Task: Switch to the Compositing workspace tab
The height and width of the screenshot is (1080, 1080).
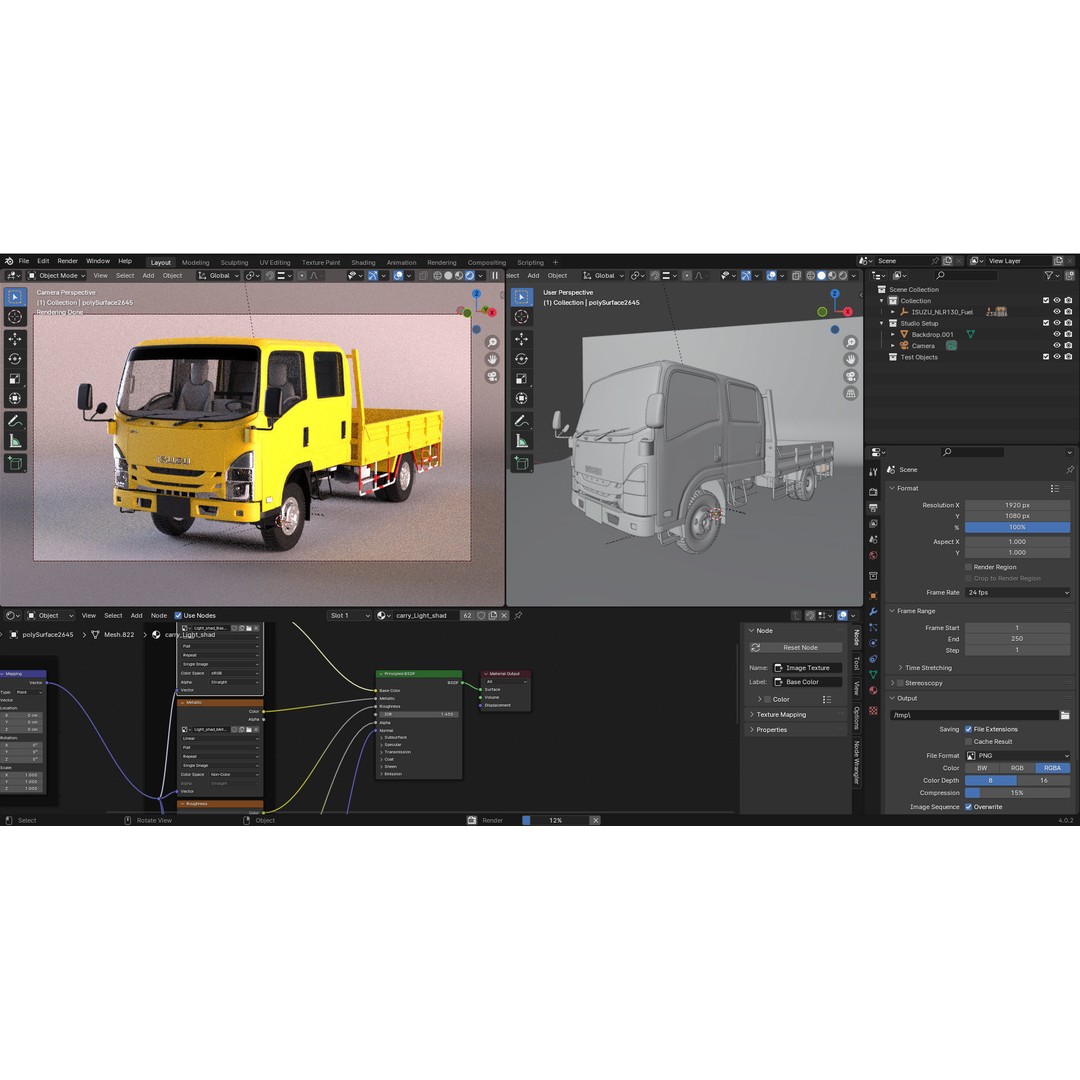Action: (x=486, y=262)
